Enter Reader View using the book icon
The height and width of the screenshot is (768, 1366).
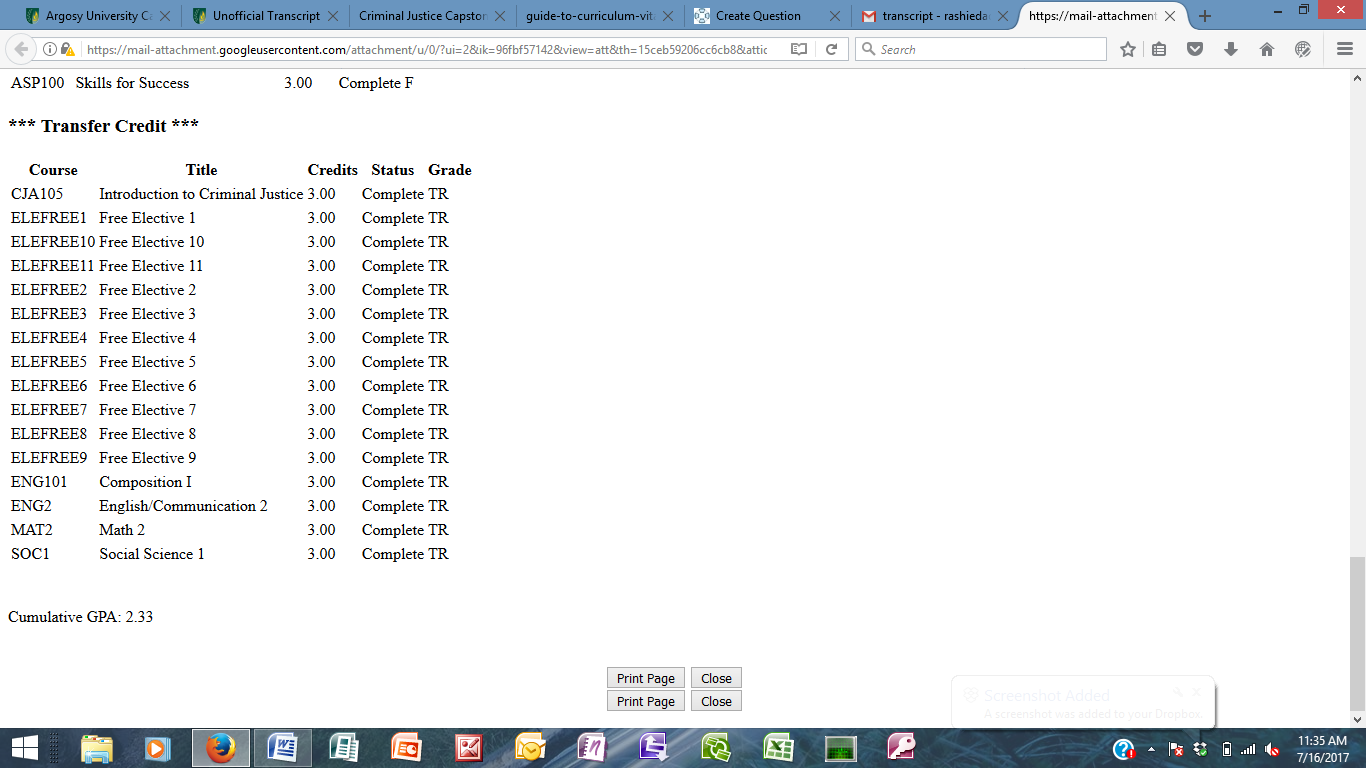coord(799,49)
